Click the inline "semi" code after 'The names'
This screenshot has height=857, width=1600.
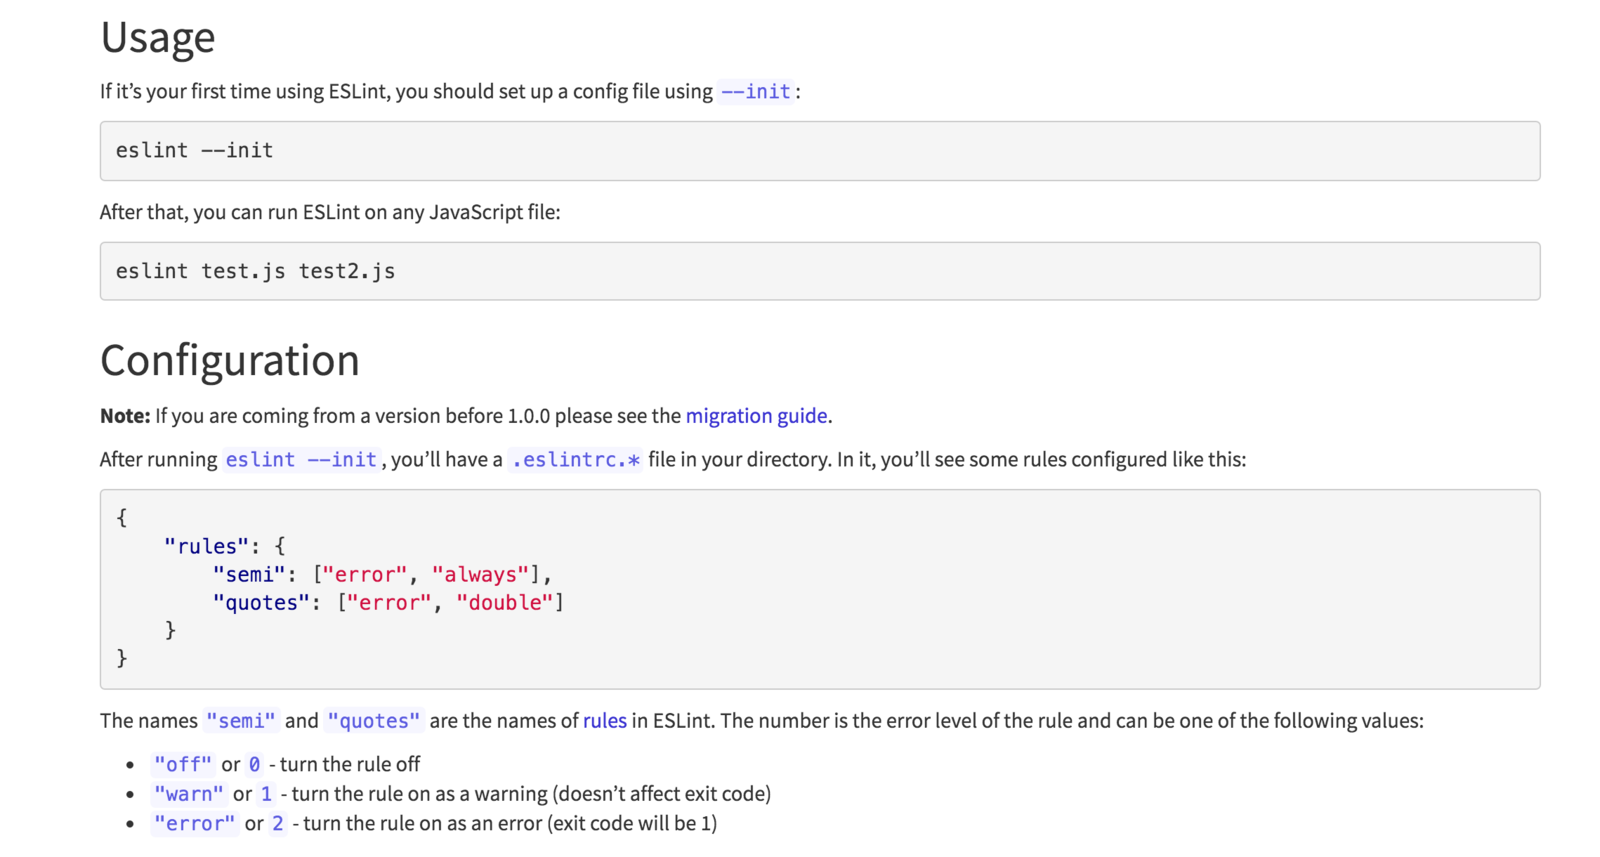[241, 721]
